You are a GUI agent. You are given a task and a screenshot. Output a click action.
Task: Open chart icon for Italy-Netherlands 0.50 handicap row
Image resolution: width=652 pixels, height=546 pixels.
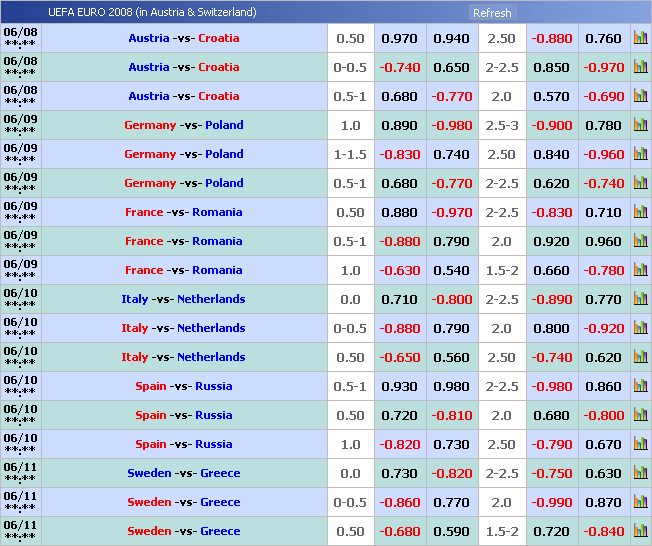point(640,358)
